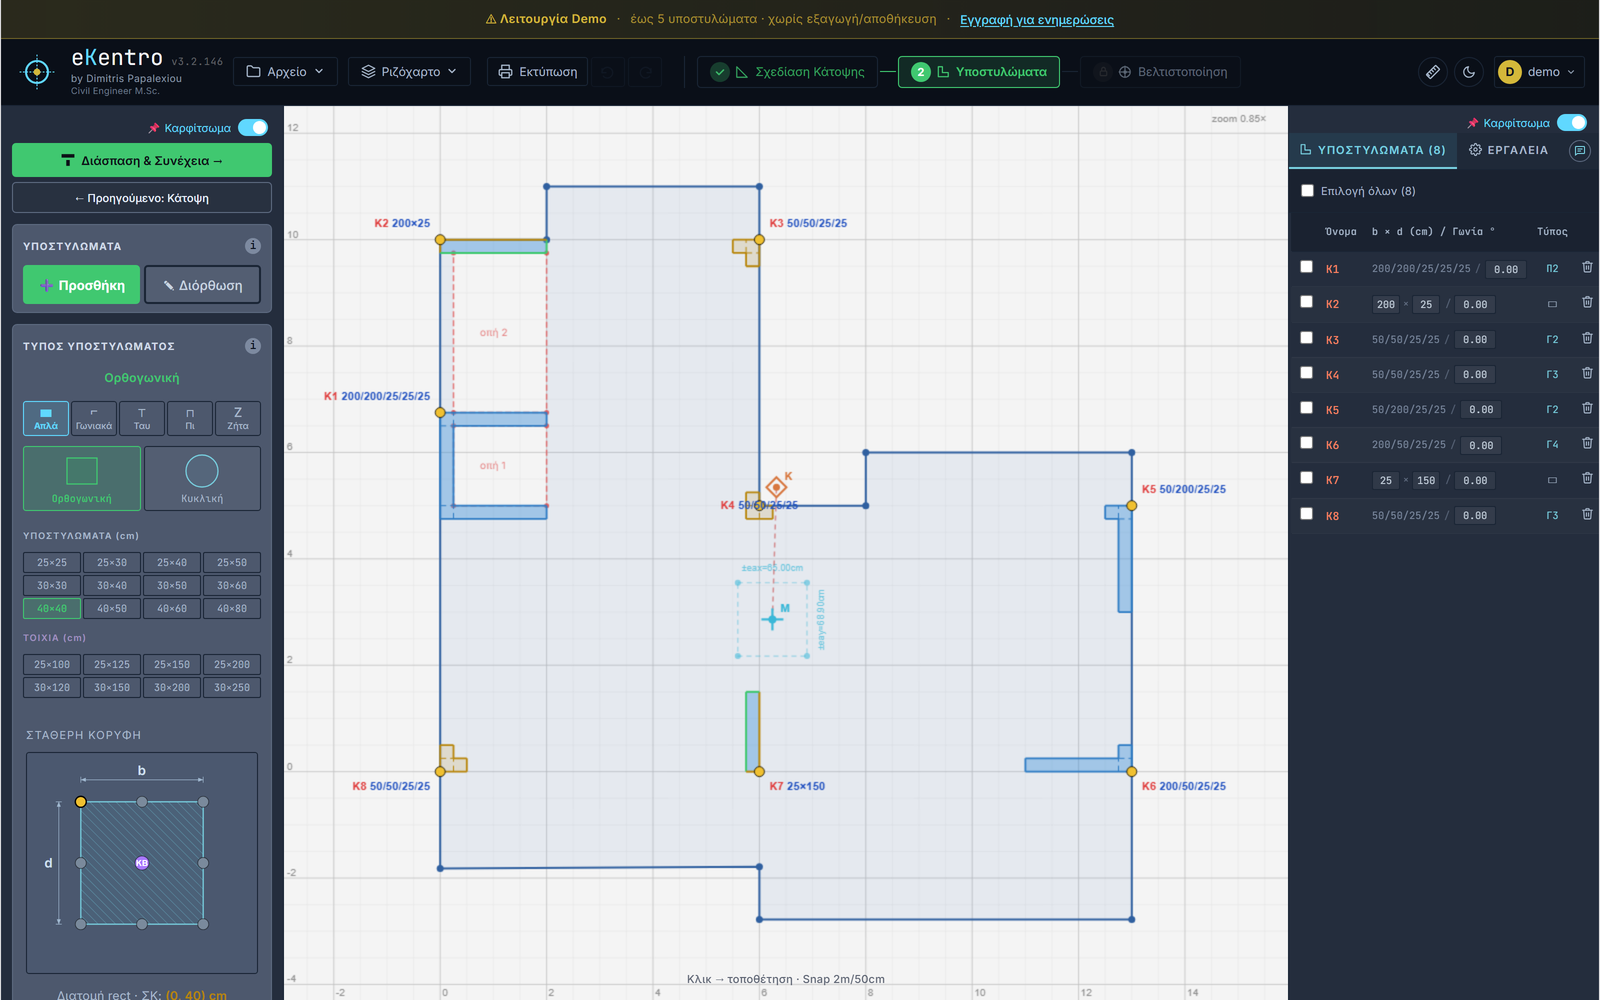Click the blue M mass center marker
The height and width of the screenshot is (1000, 1600).
(x=772, y=619)
